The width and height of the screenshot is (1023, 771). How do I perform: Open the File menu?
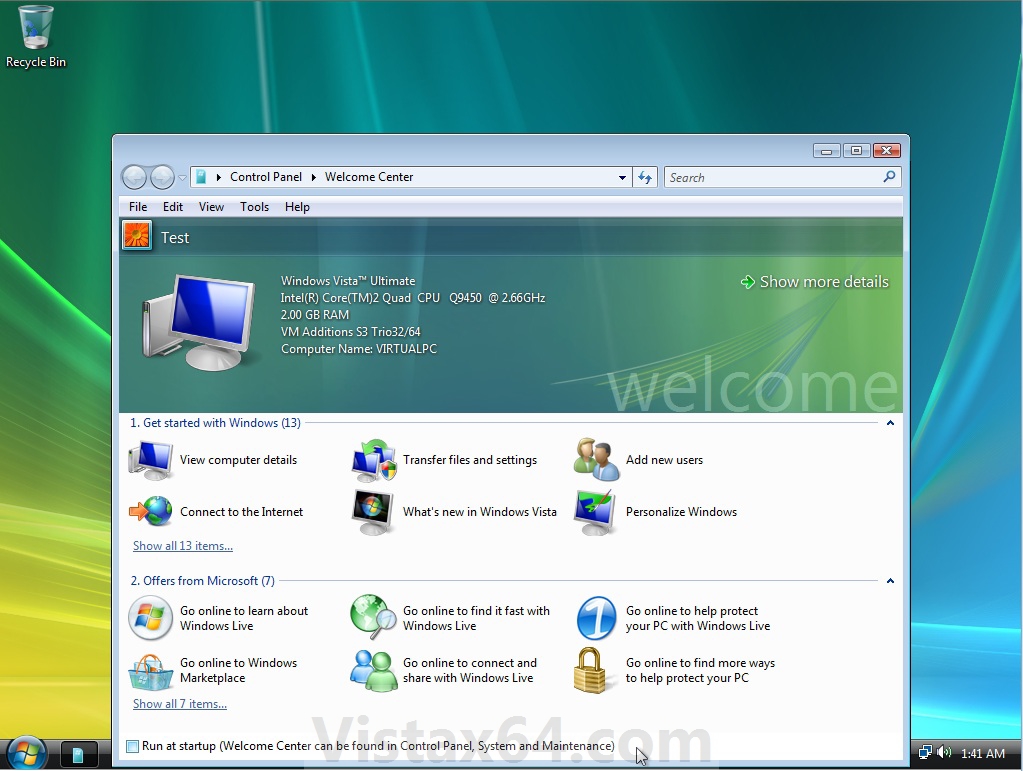tap(138, 207)
